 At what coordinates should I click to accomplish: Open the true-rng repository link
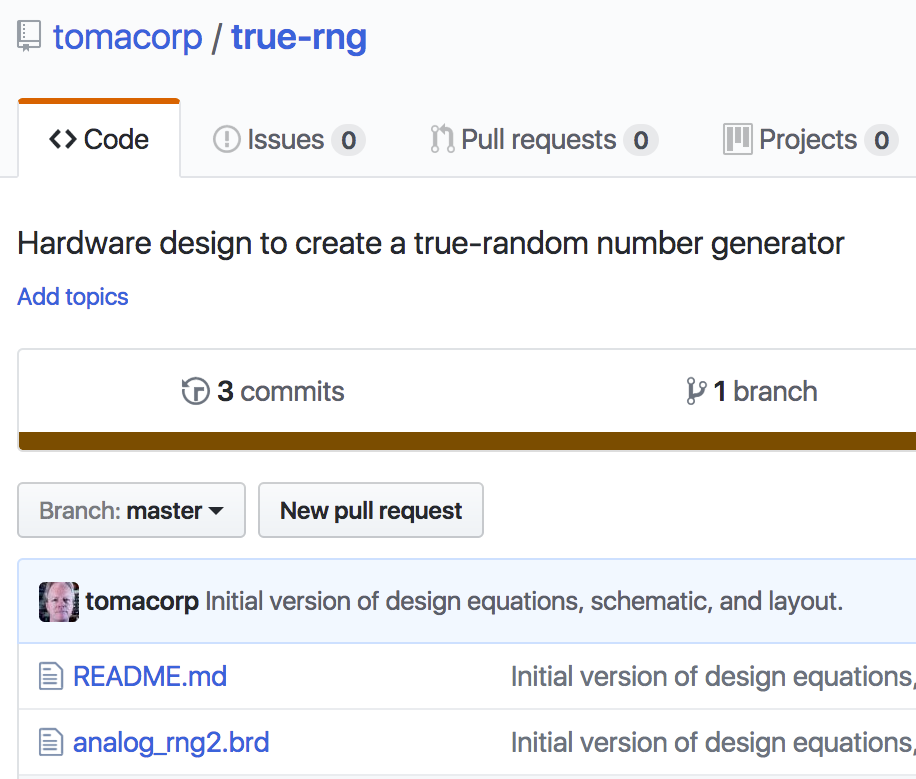tap(299, 39)
